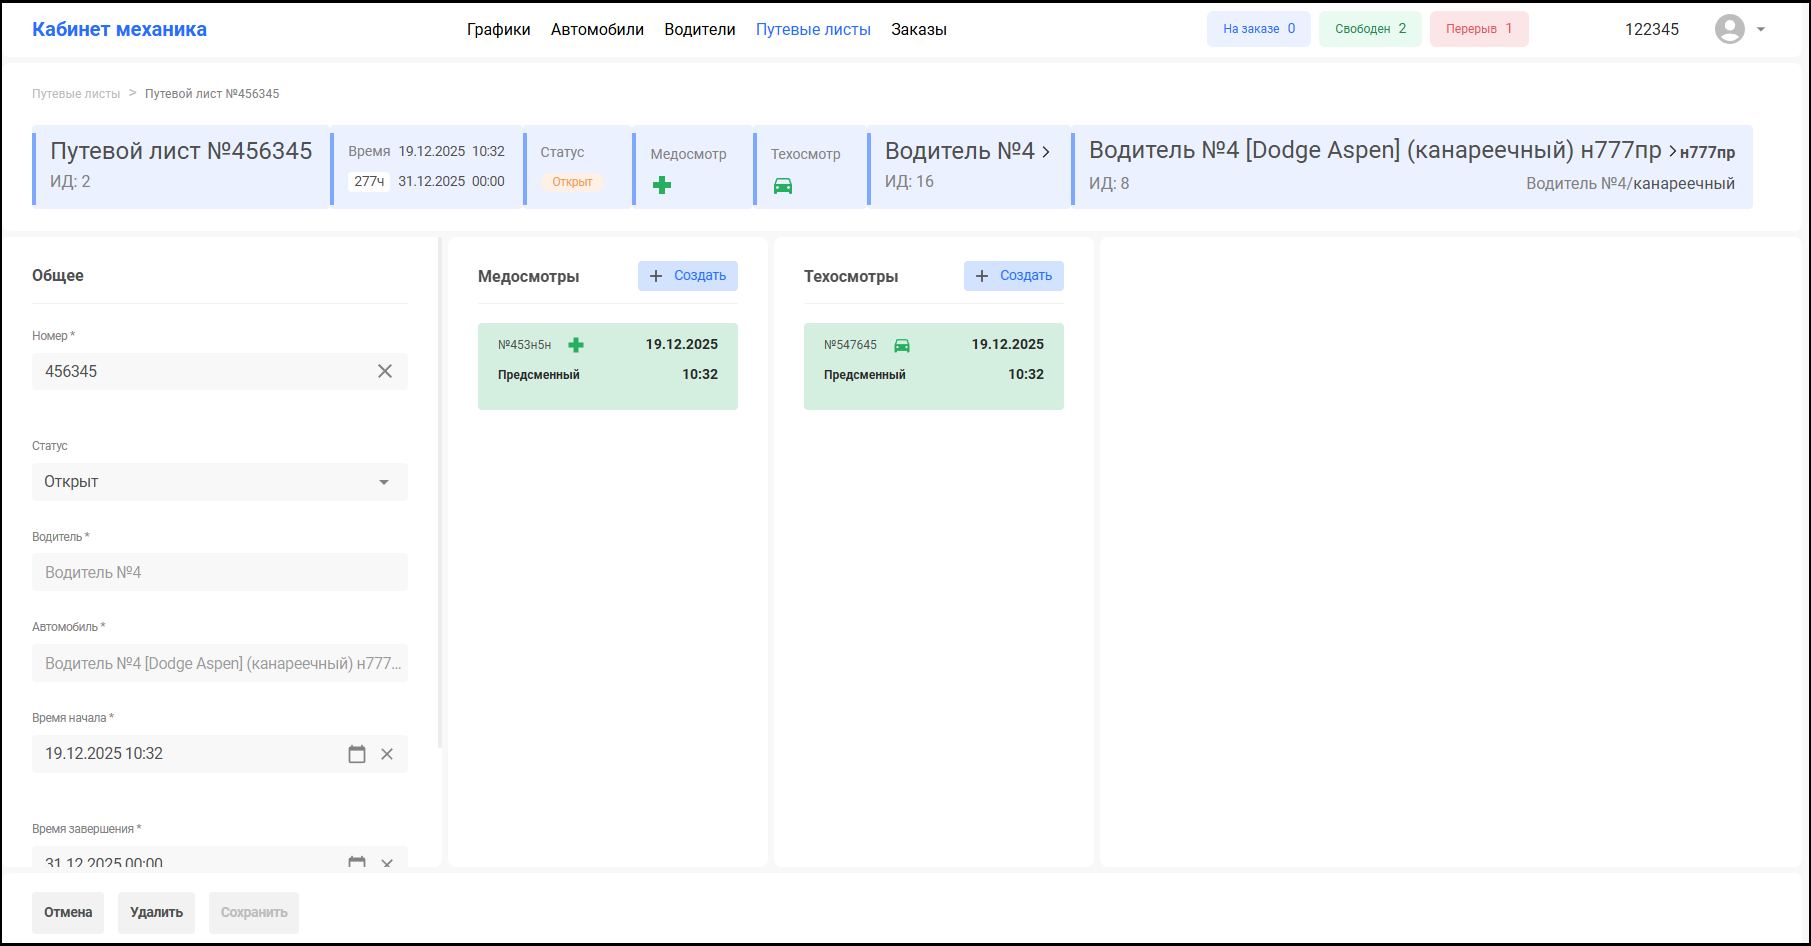The image size is (1811, 946).
Task: Click Путевые листы breadcrumb link
Action: (x=76, y=94)
